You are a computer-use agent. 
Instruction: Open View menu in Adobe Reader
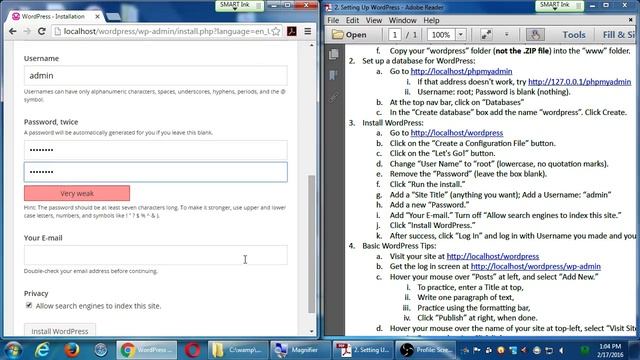point(373,20)
